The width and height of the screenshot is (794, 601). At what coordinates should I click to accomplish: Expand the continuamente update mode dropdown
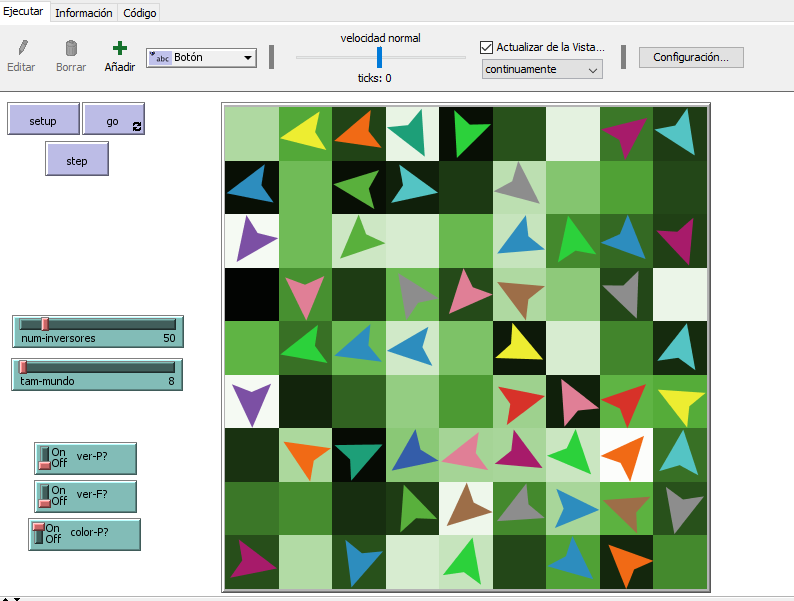[593, 70]
